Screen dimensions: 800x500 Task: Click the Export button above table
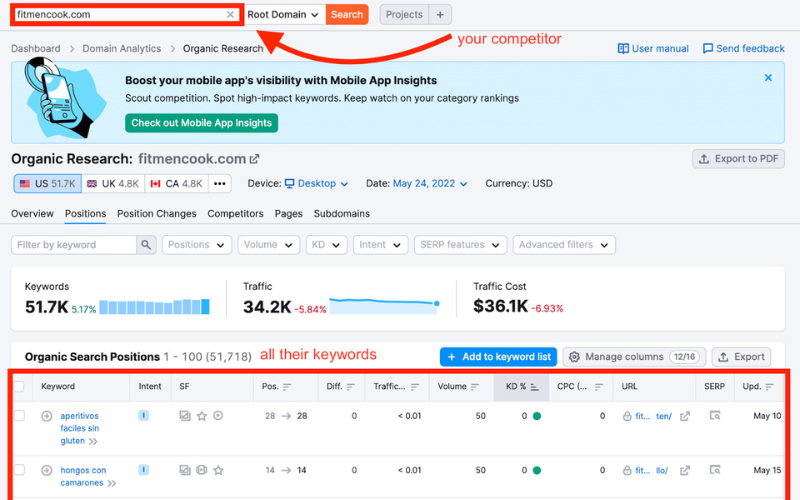tap(741, 357)
